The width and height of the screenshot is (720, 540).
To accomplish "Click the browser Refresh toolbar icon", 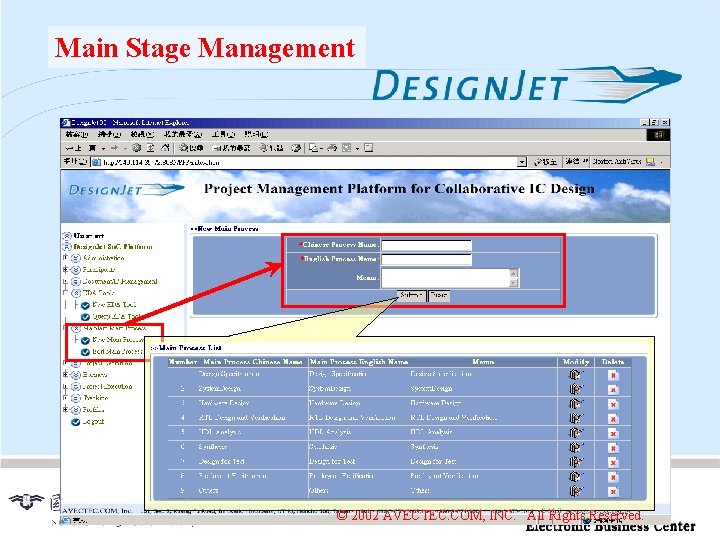I will (151, 148).
